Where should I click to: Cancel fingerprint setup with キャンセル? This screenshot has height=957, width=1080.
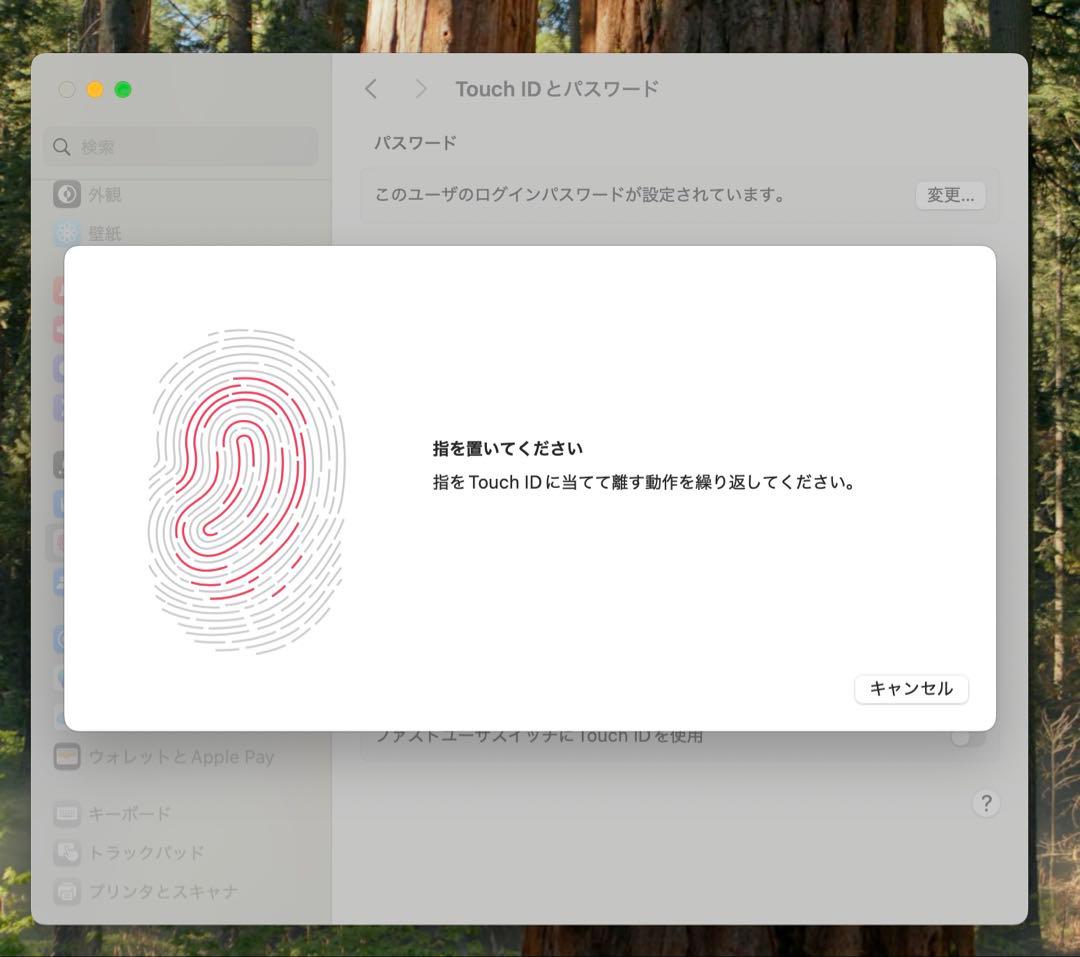click(x=910, y=688)
